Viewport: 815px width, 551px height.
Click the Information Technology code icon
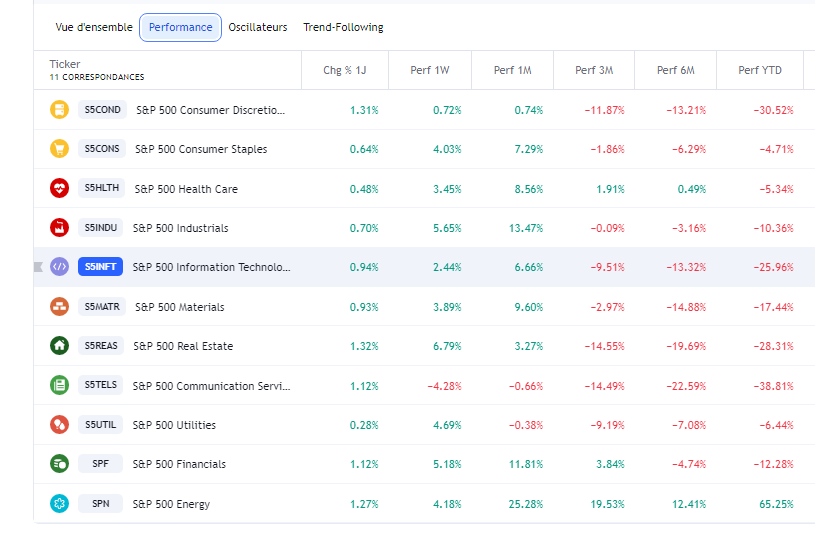pyautogui.click(x=59, y=267)
